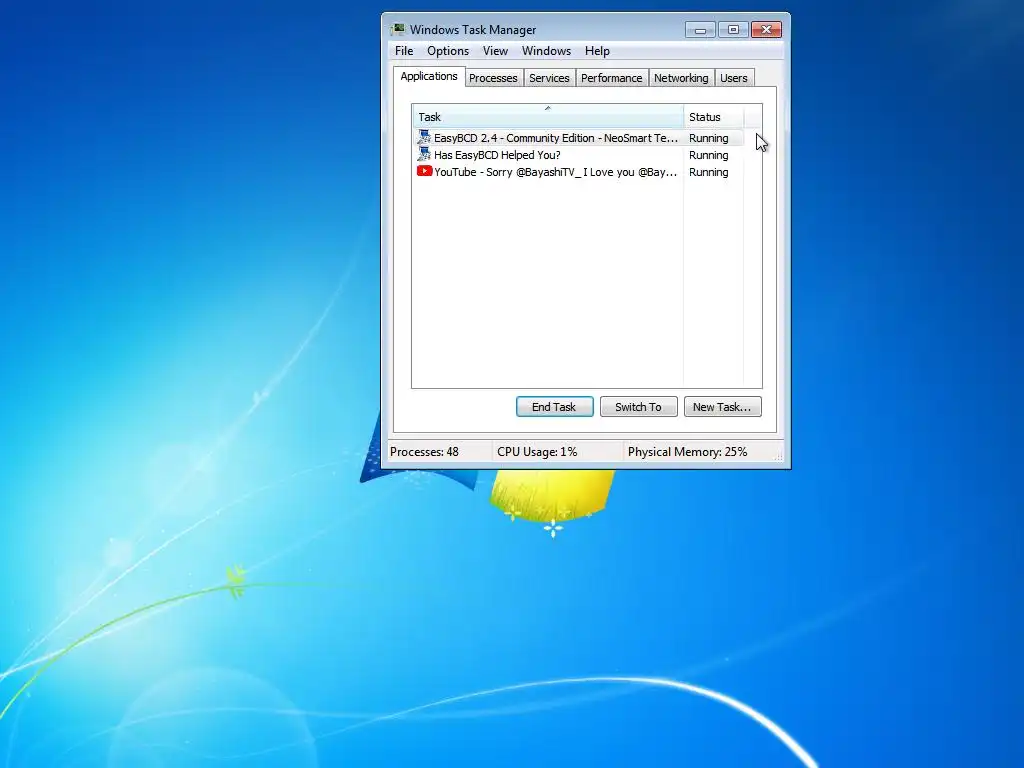This screenshot has height=768, width=1024.
Task: Close the Windows Task Manager window
Action: (x=766, y=30)
